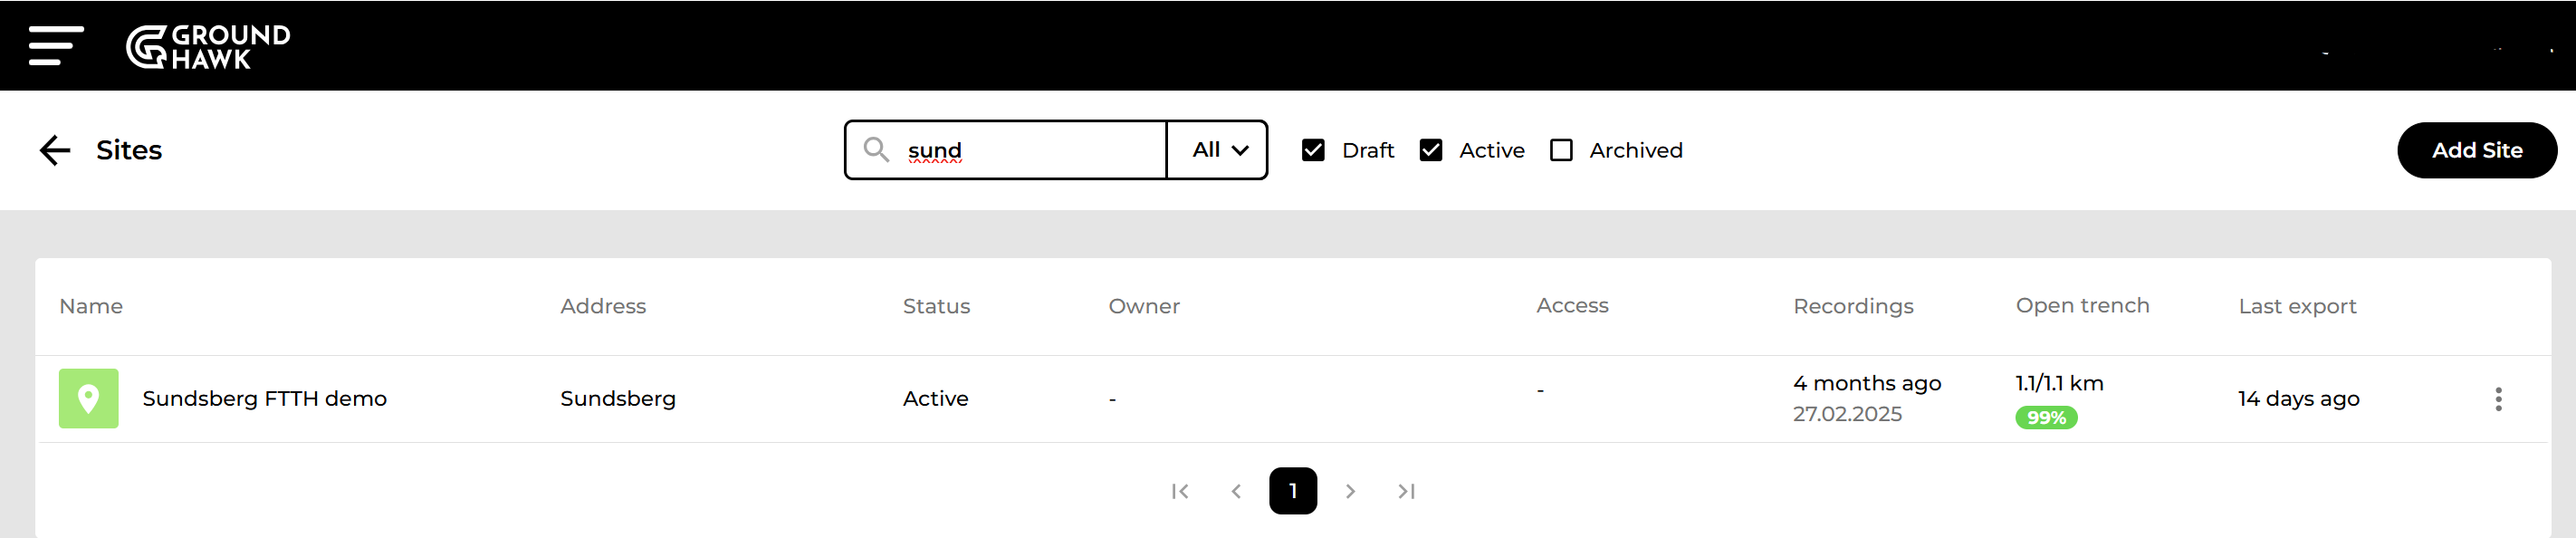Expand the All search filter dropdown
2576x538 pixels.
click(1217, 150)
